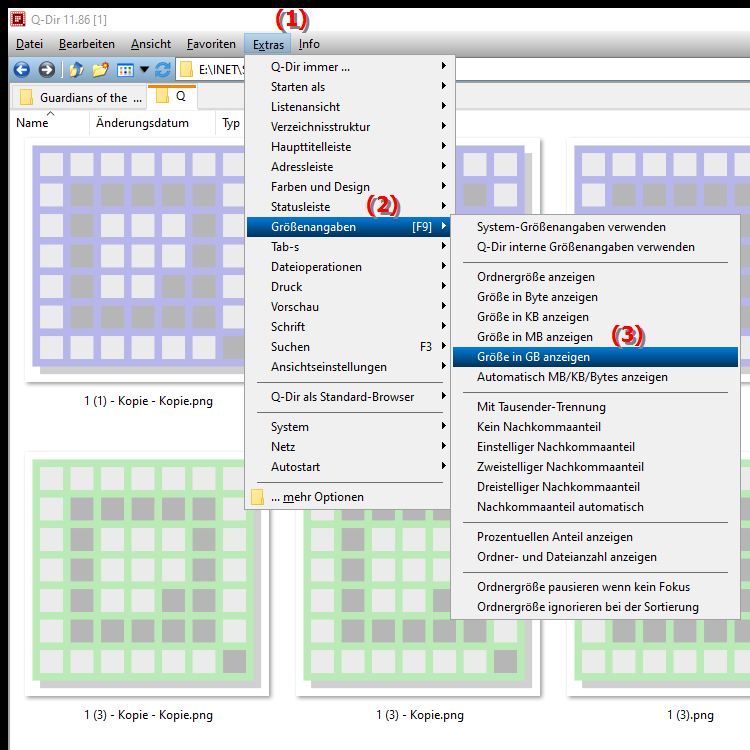Click the blue Back arrow button

click(x=22, y=70)
